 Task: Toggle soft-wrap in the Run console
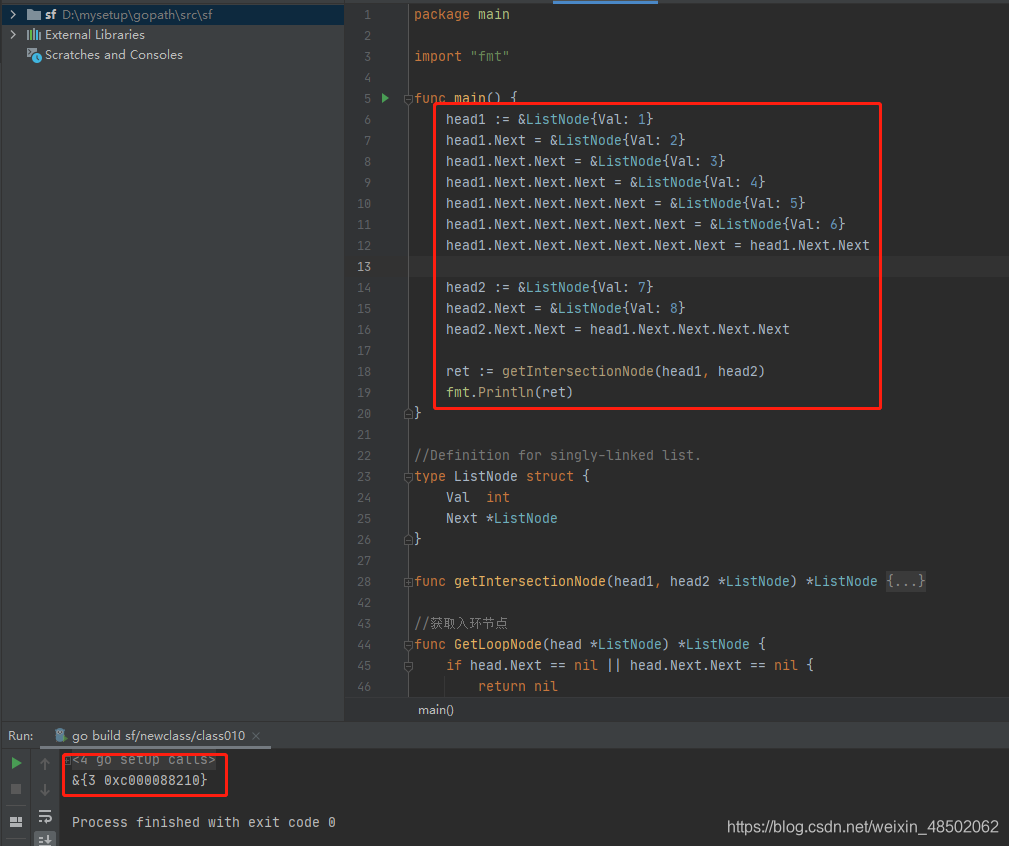45,816
